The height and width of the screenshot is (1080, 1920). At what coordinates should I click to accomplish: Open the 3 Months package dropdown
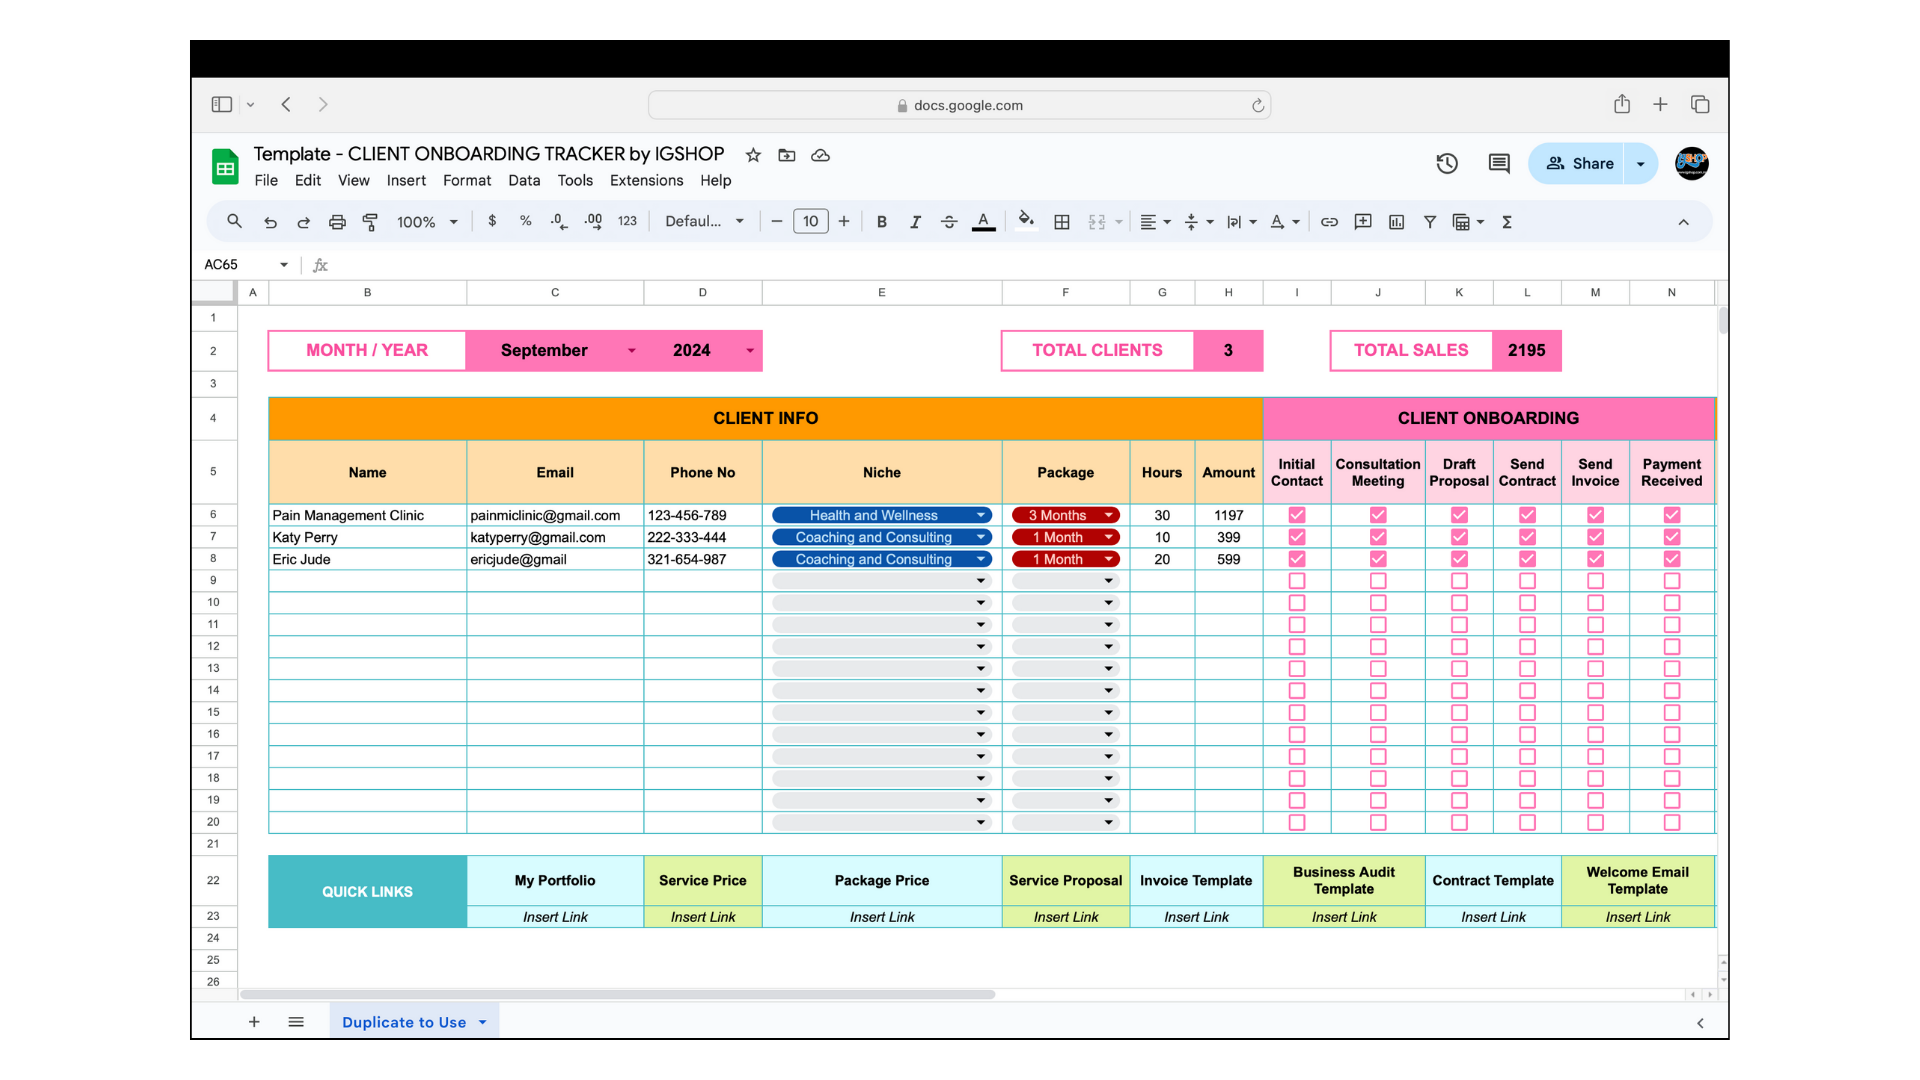point(1108,515)
